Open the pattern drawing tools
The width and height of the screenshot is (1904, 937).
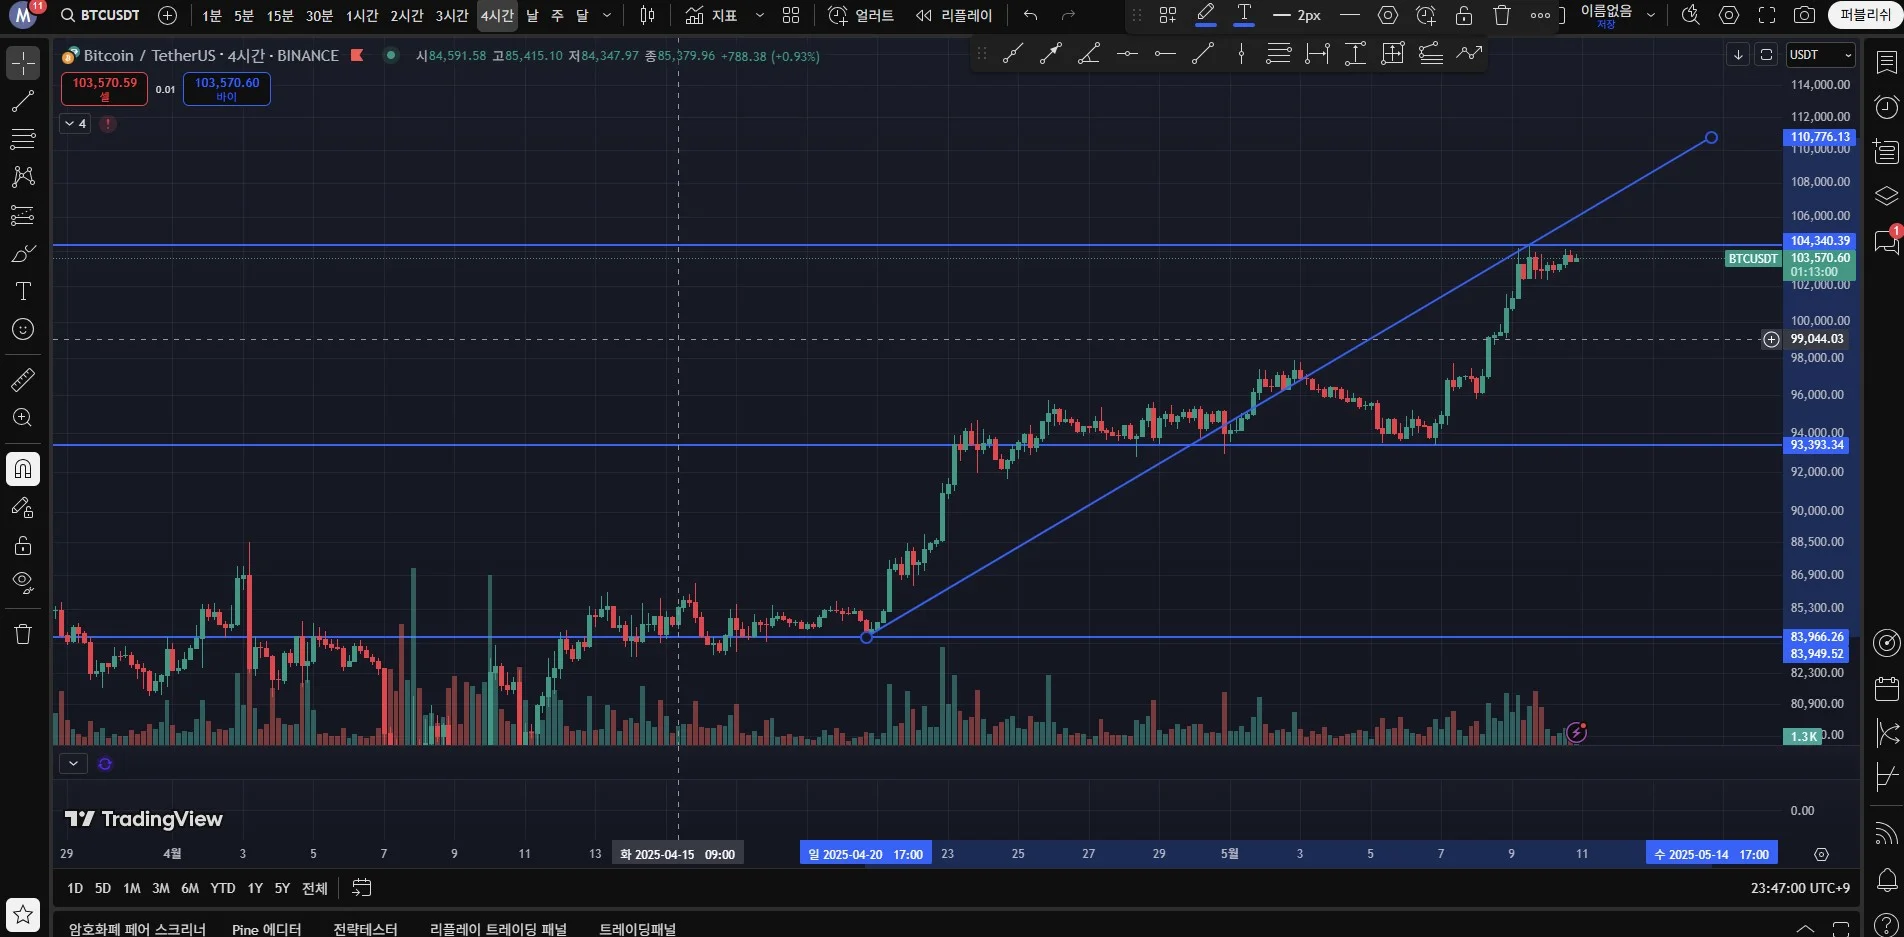tap(23, 177)
